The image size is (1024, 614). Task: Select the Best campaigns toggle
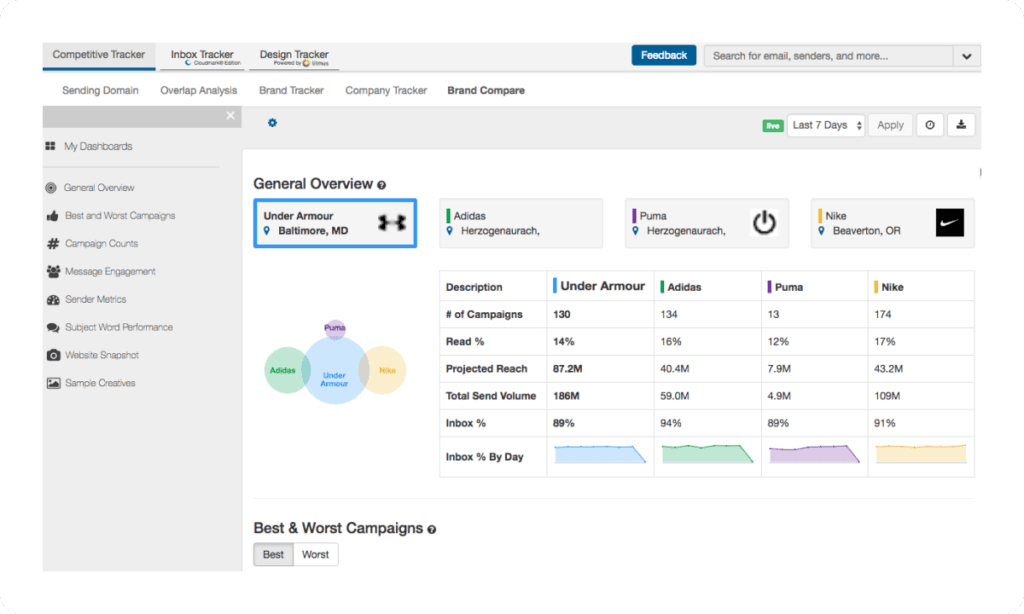tap(273, 554)
